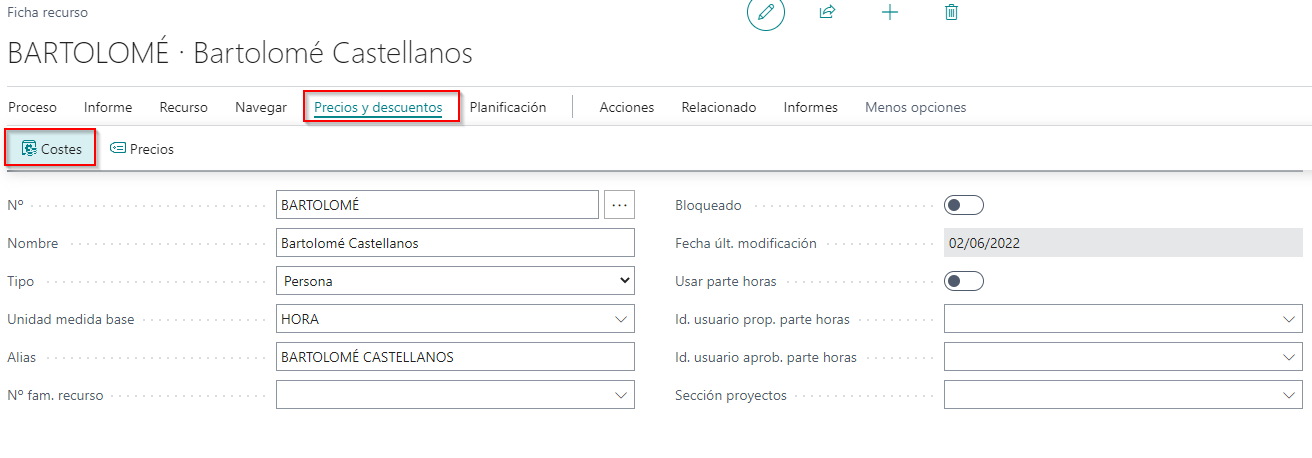
Task: Click Menos opciones link
Action: 916,107
